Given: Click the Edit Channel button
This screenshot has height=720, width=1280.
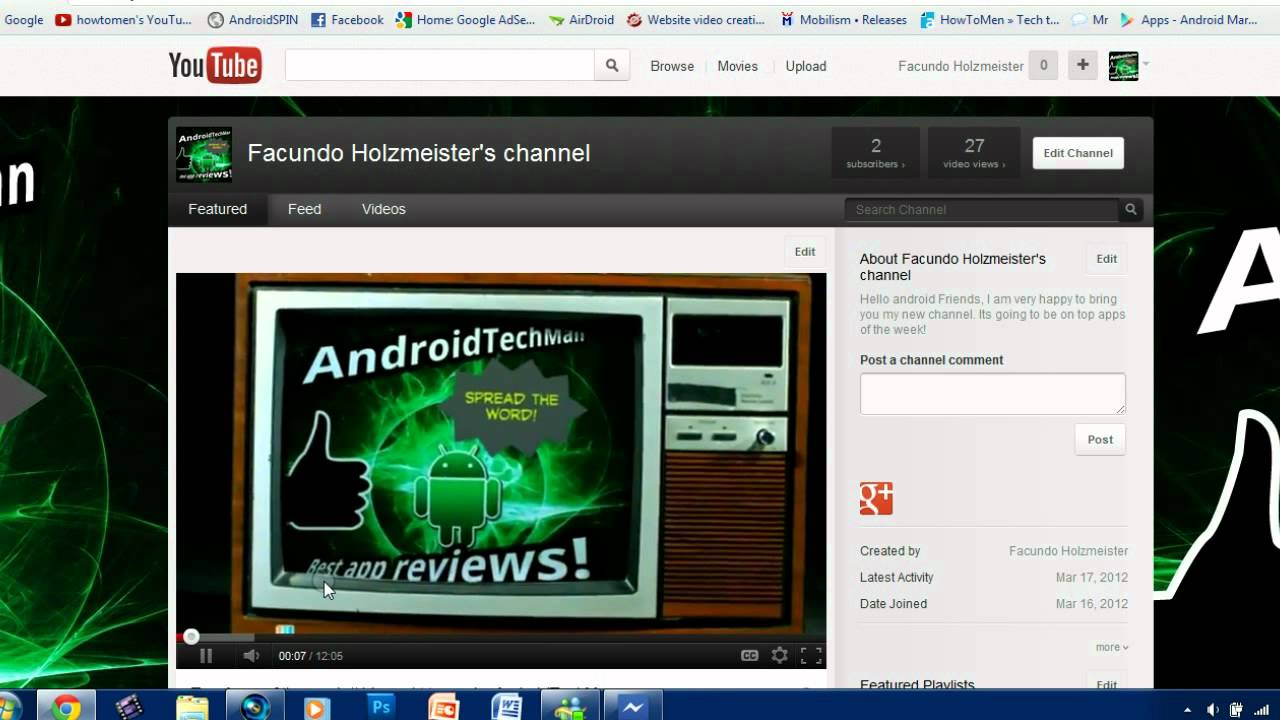Looking at the screenshot, I should 1078,153.
